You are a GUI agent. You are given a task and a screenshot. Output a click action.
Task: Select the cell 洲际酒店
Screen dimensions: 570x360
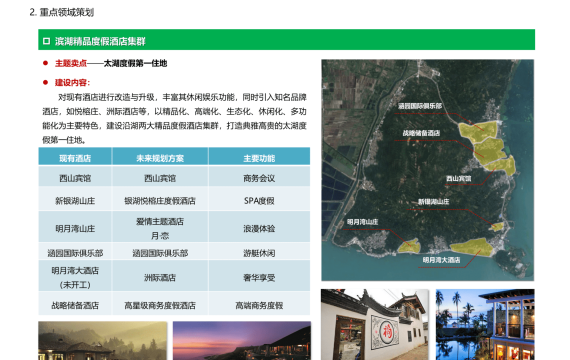click(160, 278)
